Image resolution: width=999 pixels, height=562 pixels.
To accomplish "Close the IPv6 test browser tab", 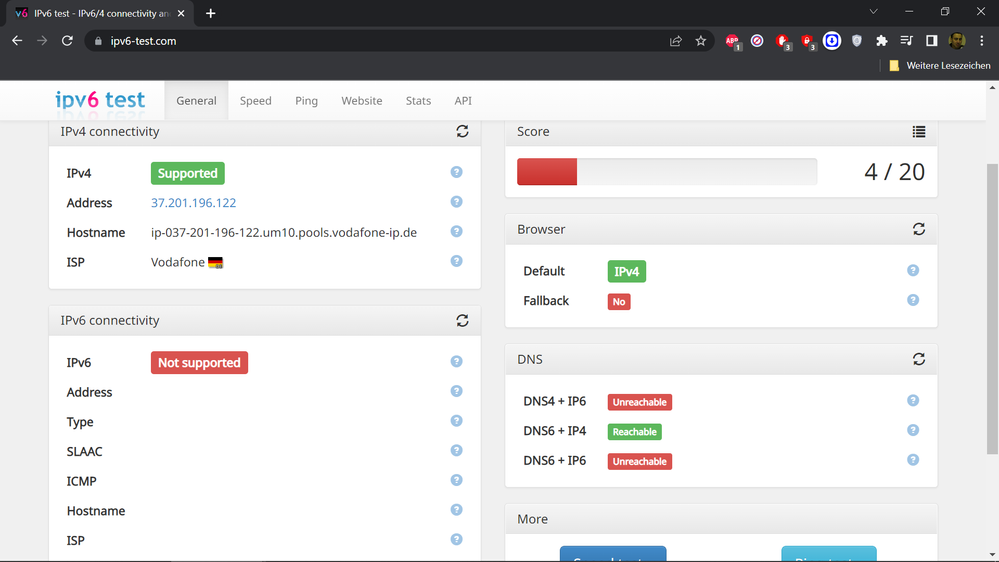I will tap(181, 13).
